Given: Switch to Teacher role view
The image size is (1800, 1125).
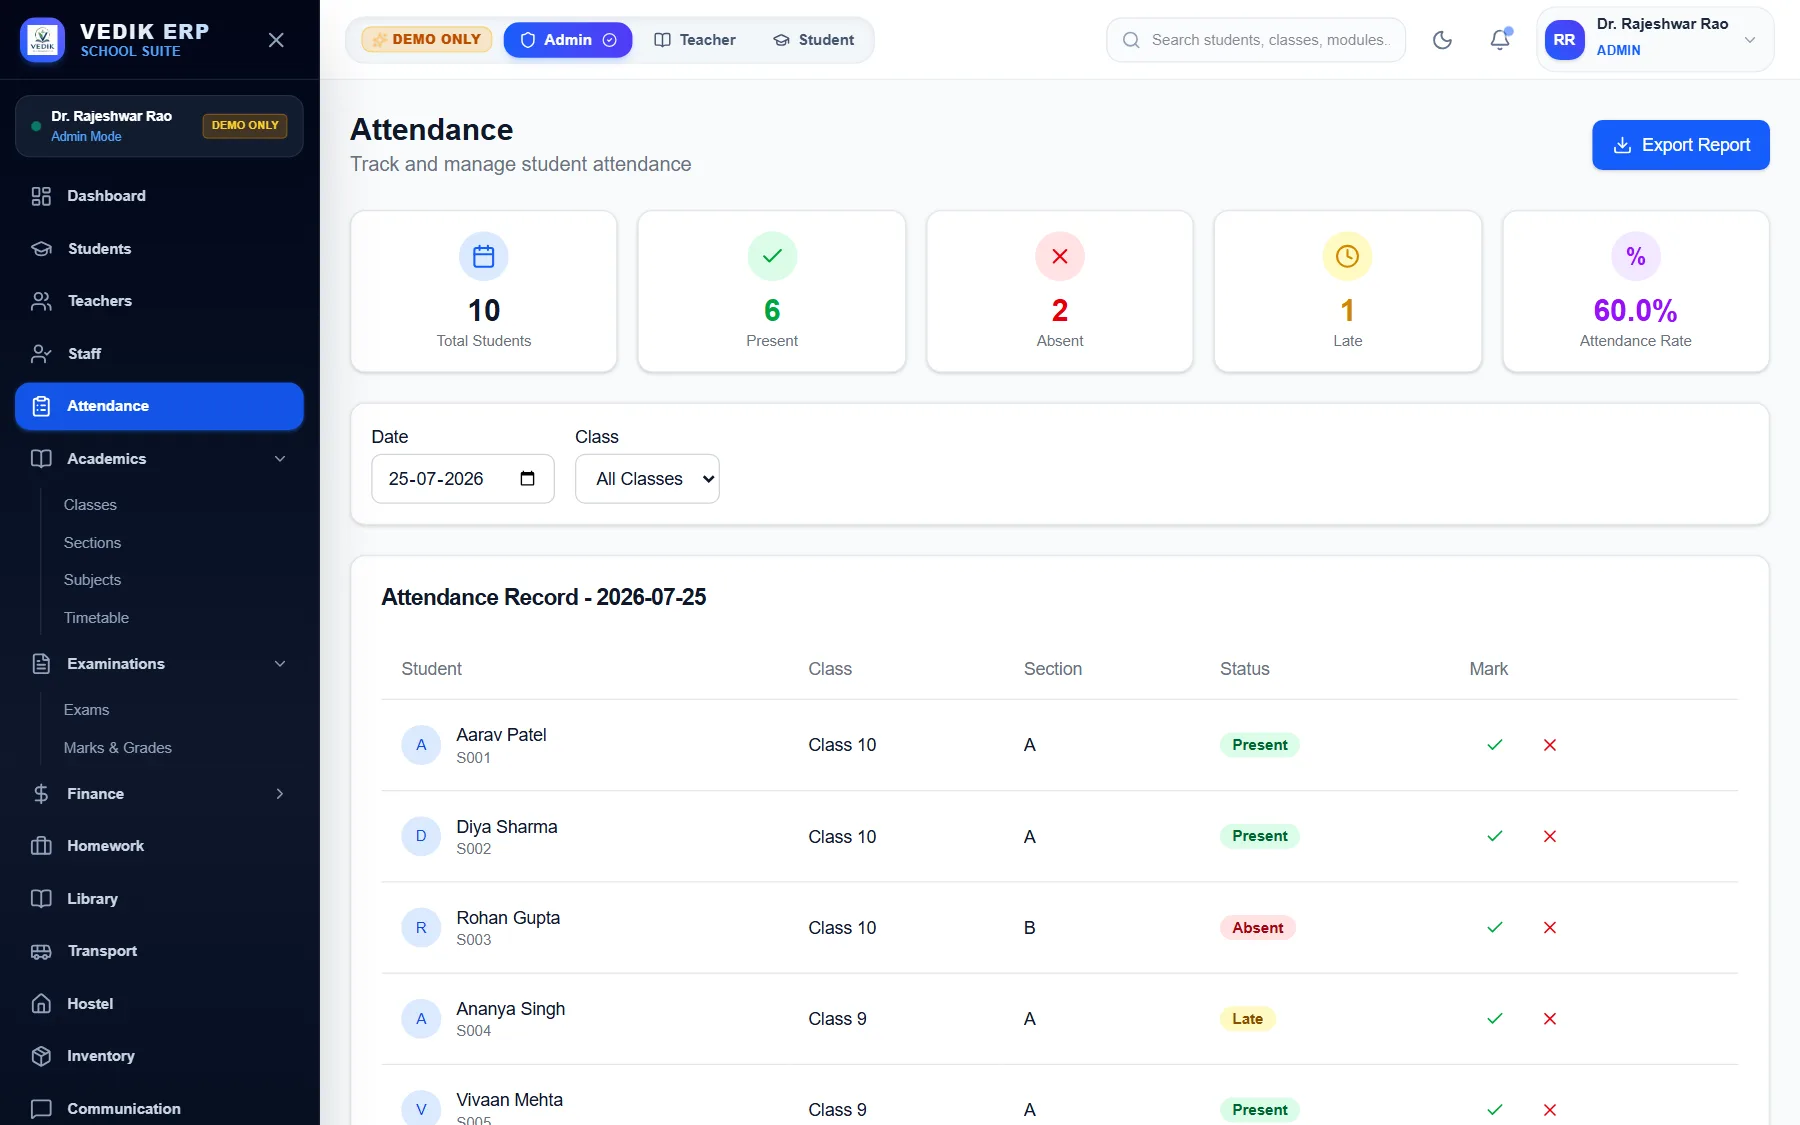Looking at the screenshot, I should coord(695,40).
